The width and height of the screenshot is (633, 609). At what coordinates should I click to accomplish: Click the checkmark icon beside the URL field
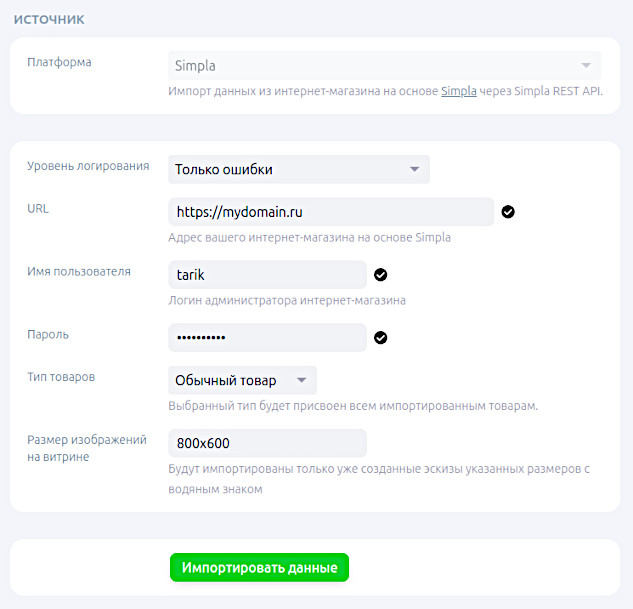pyautogui.click(x=508, y=212)
